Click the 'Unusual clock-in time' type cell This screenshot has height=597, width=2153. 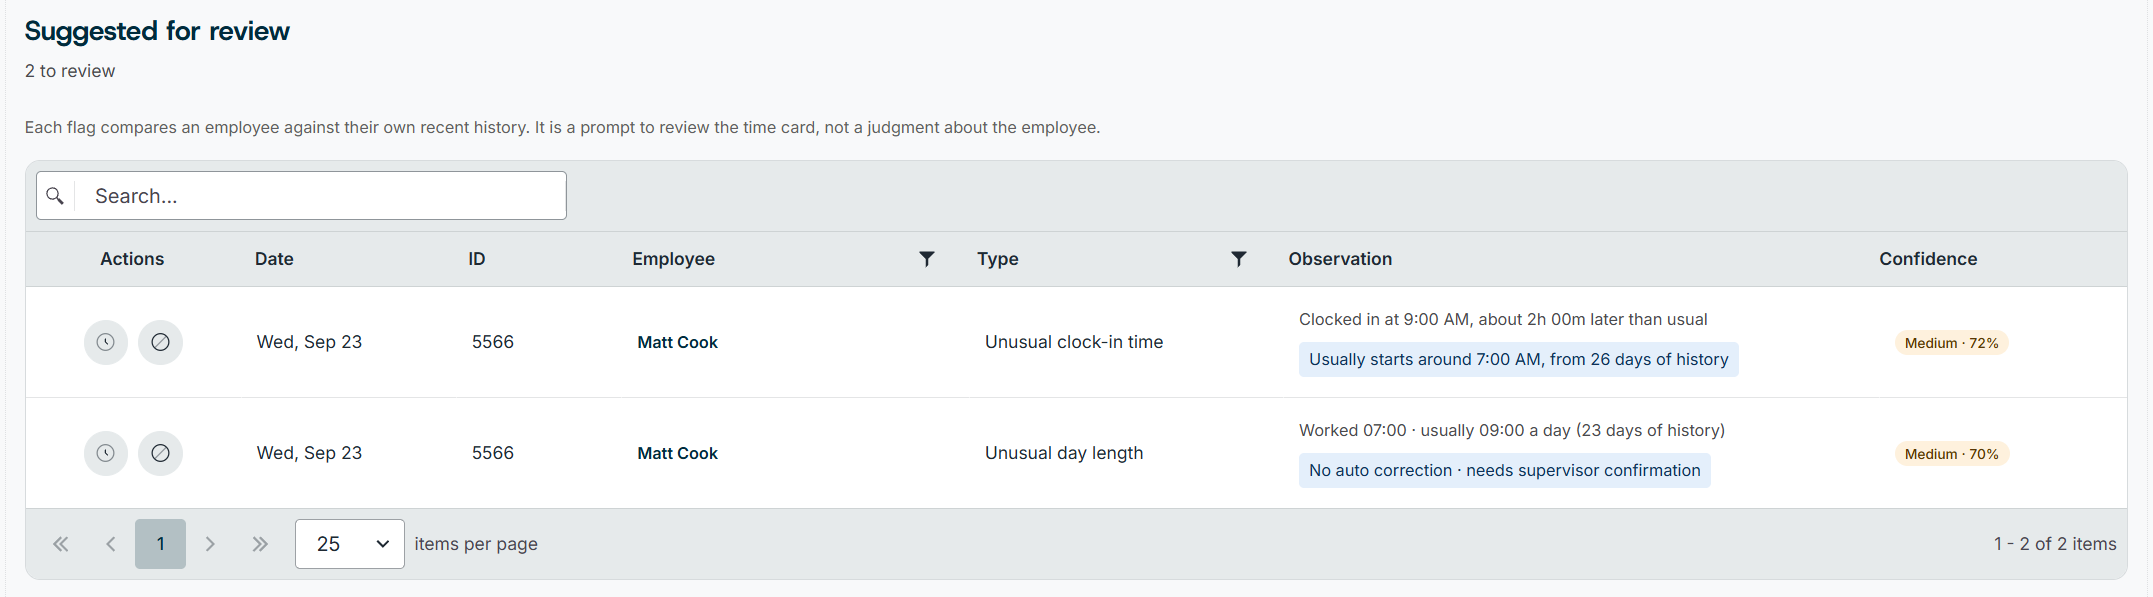coord(1074,342)
